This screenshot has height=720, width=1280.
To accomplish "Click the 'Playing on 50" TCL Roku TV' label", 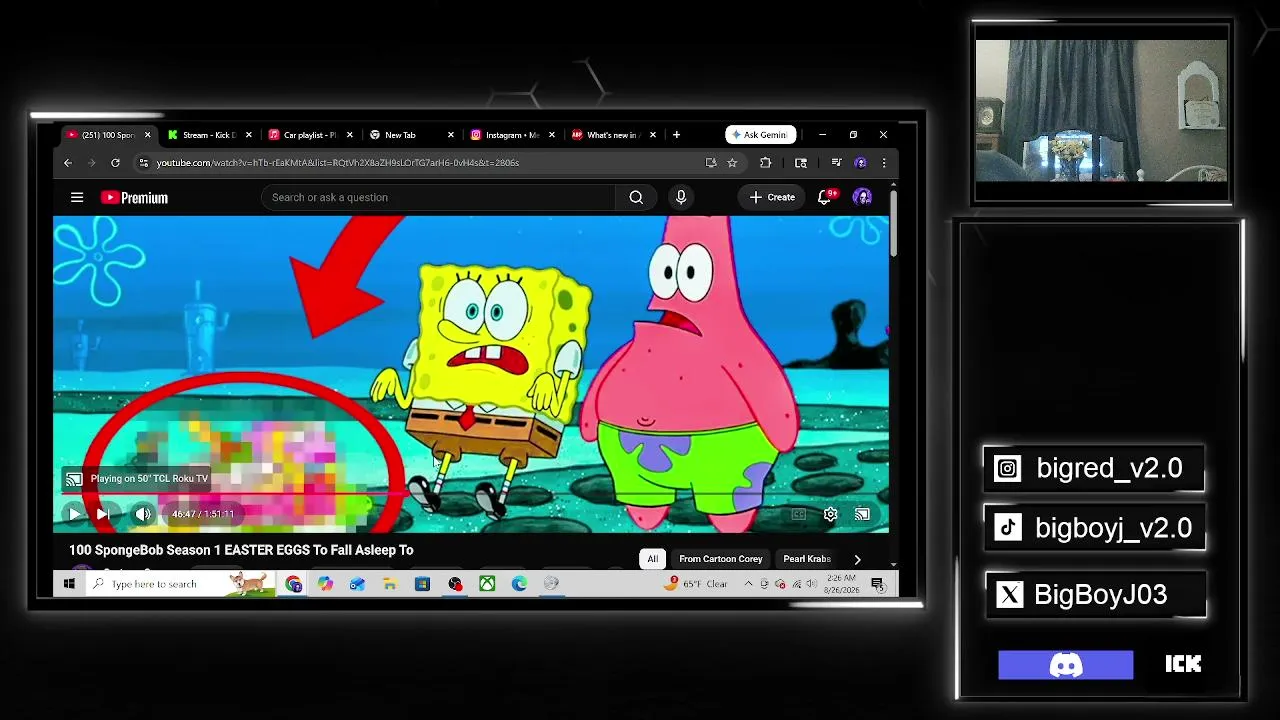I will 149,478.
